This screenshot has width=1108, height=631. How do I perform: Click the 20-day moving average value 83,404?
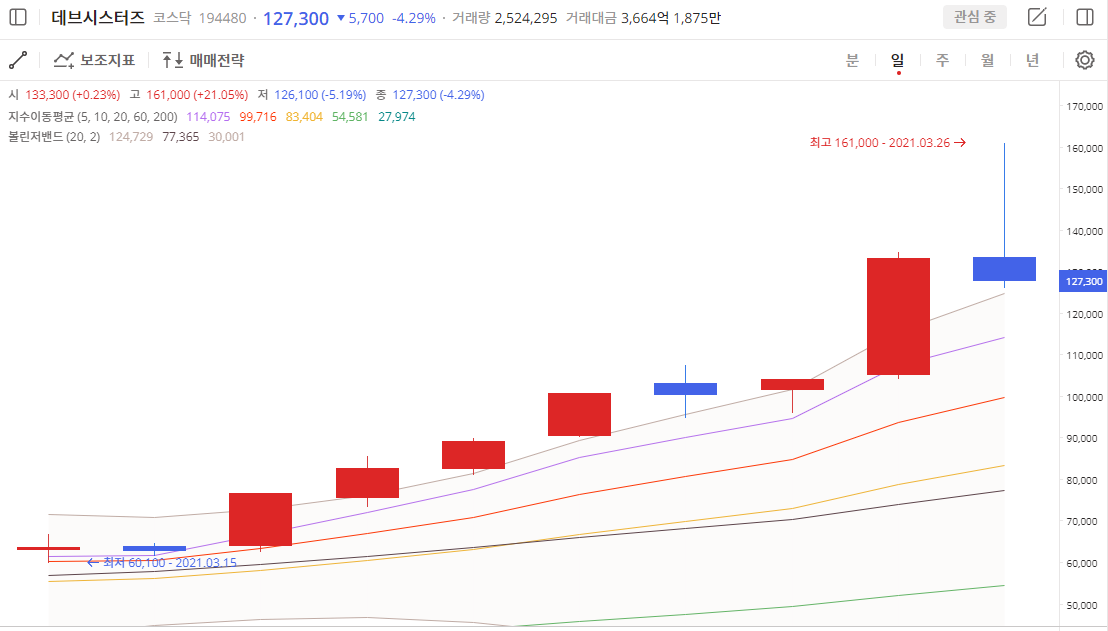[x=304, y=117]
